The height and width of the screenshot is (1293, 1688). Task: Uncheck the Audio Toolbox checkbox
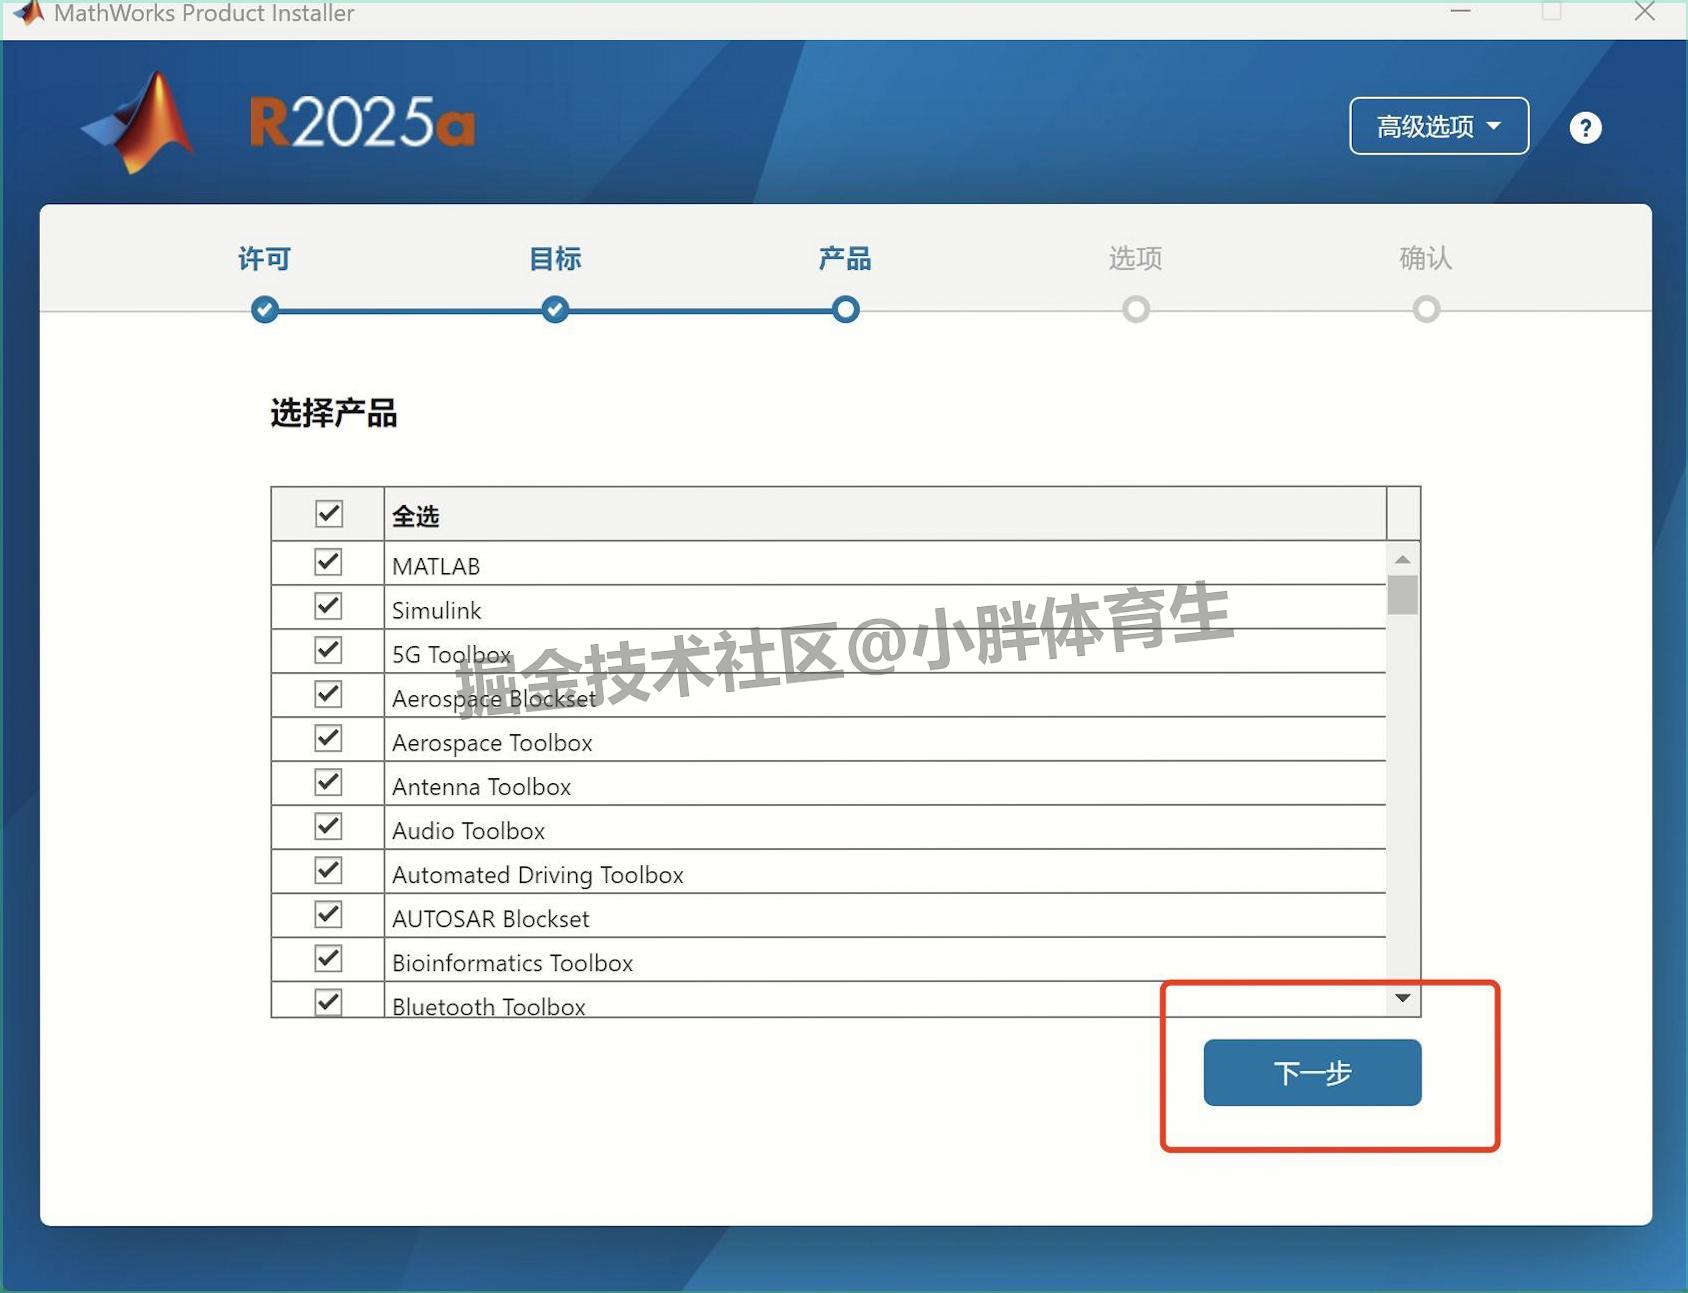pyautogui.click(x=328, y=826)
